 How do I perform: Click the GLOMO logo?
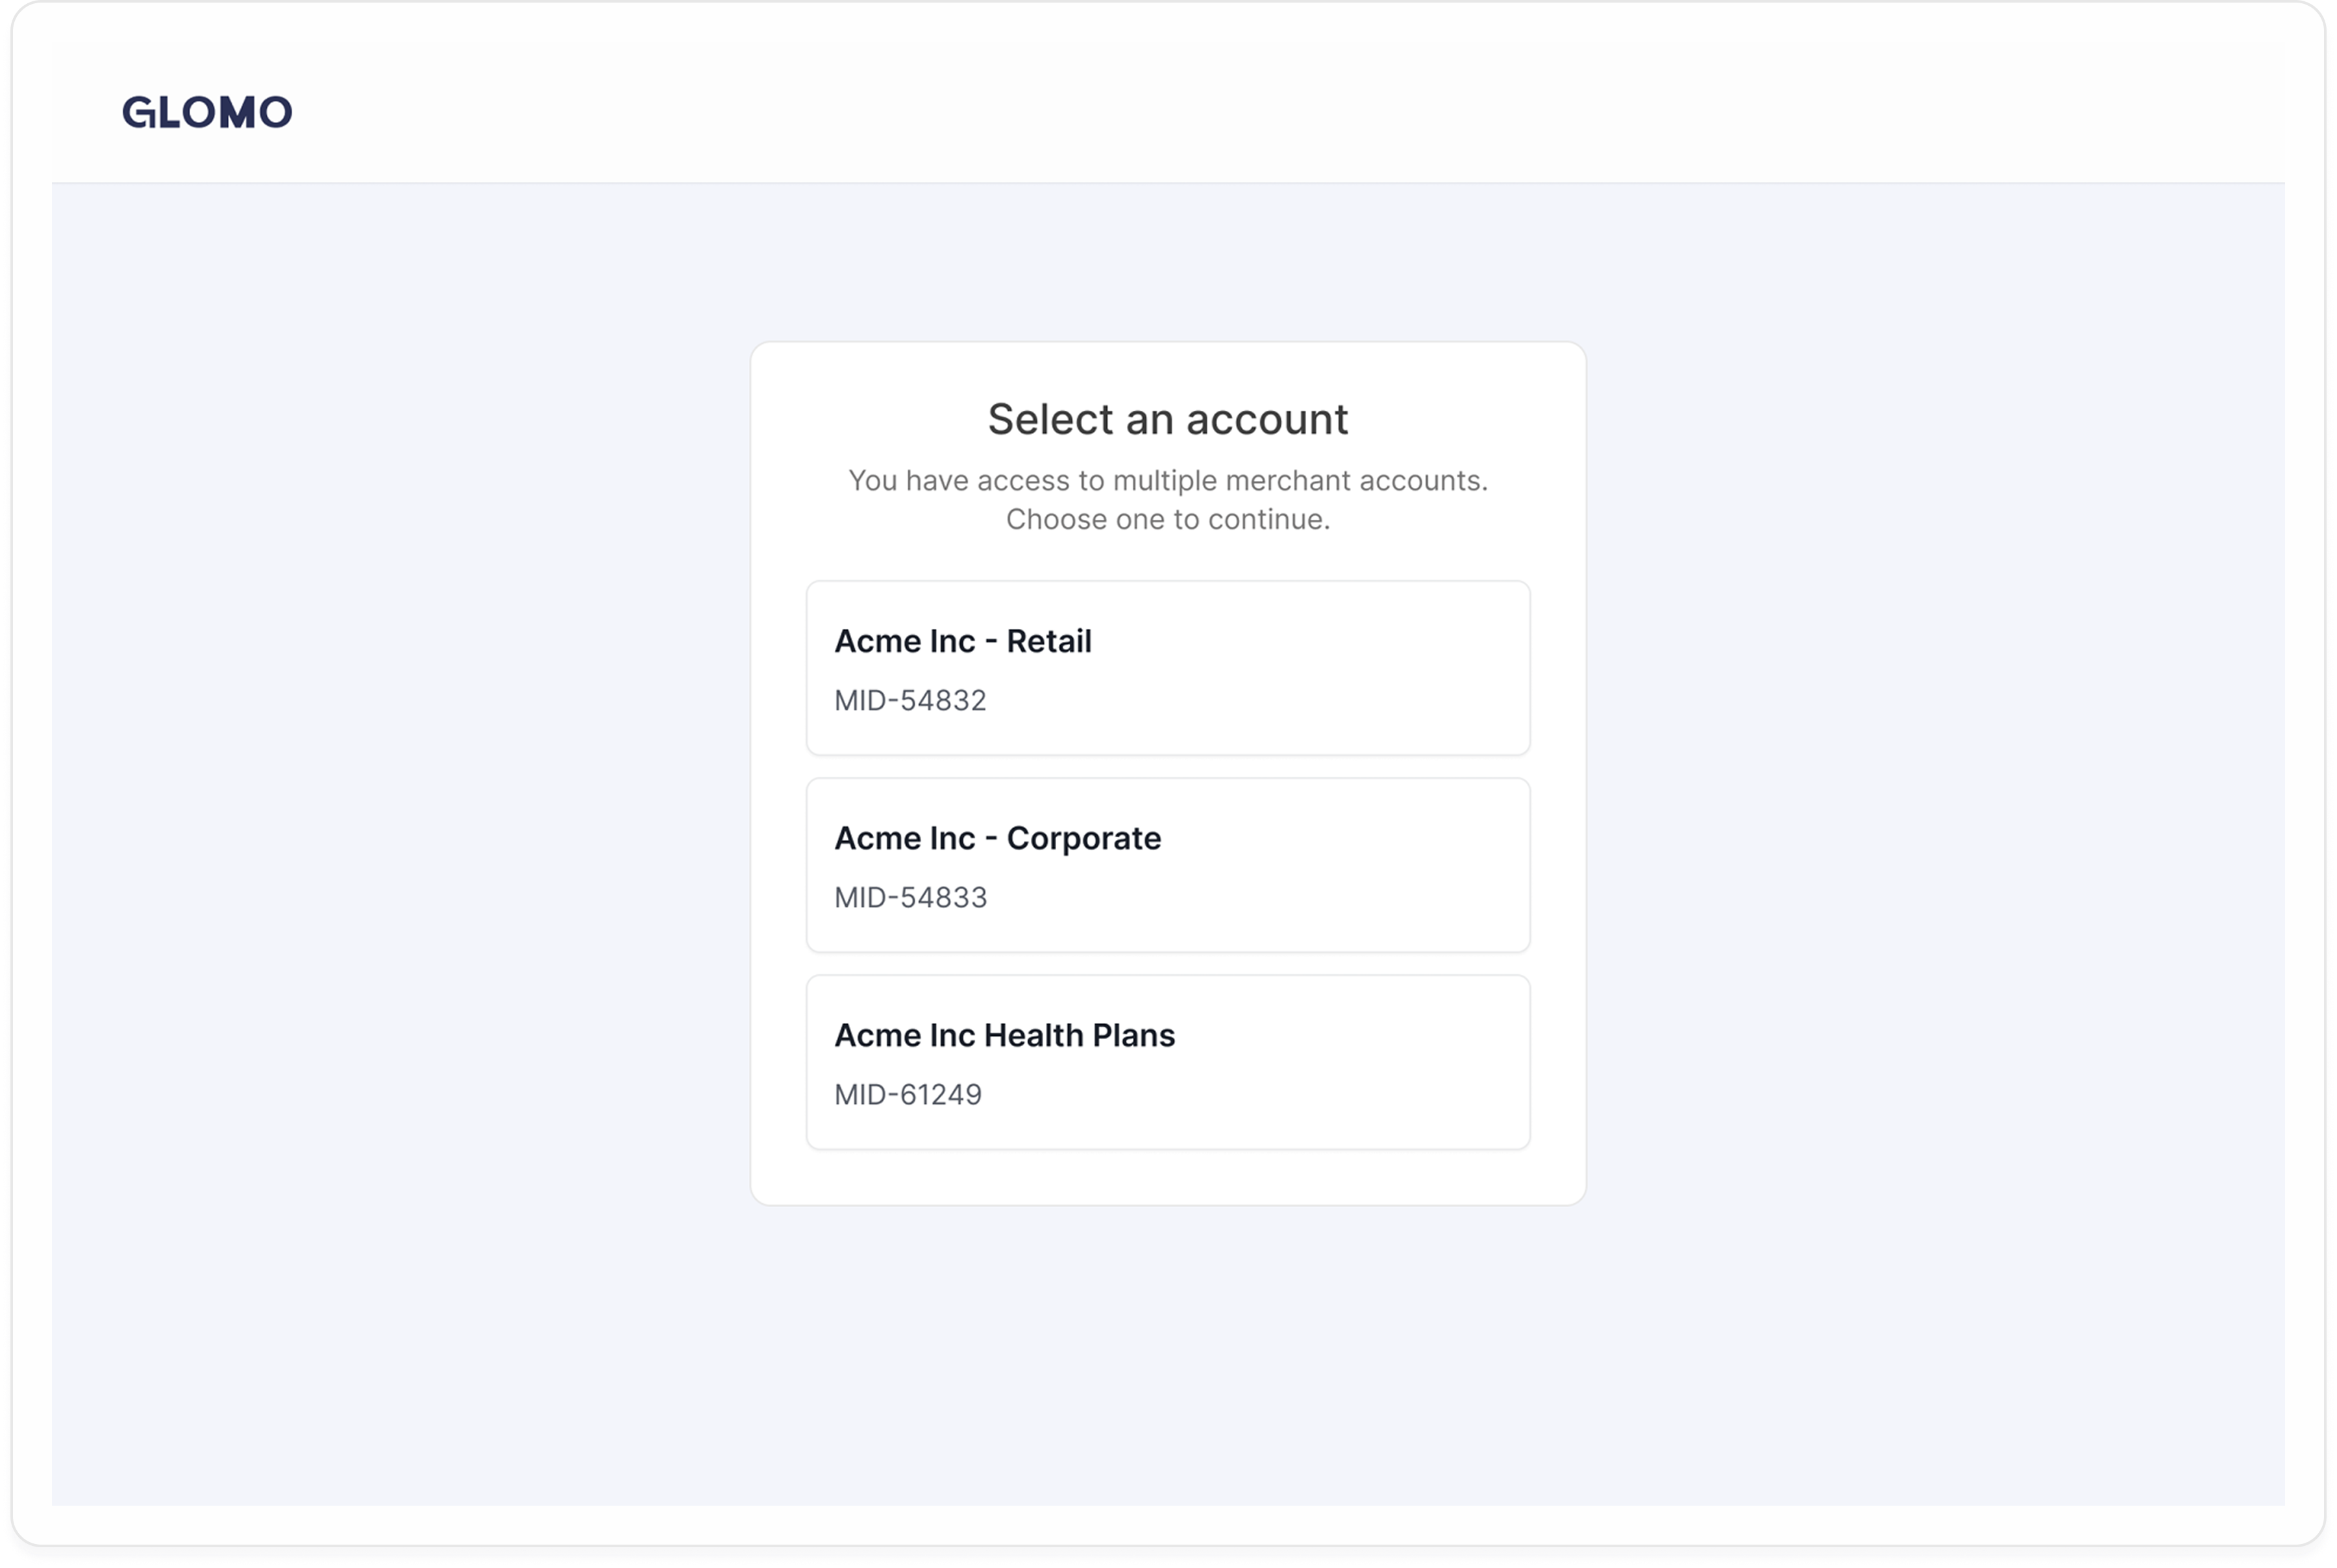[207, 112]
